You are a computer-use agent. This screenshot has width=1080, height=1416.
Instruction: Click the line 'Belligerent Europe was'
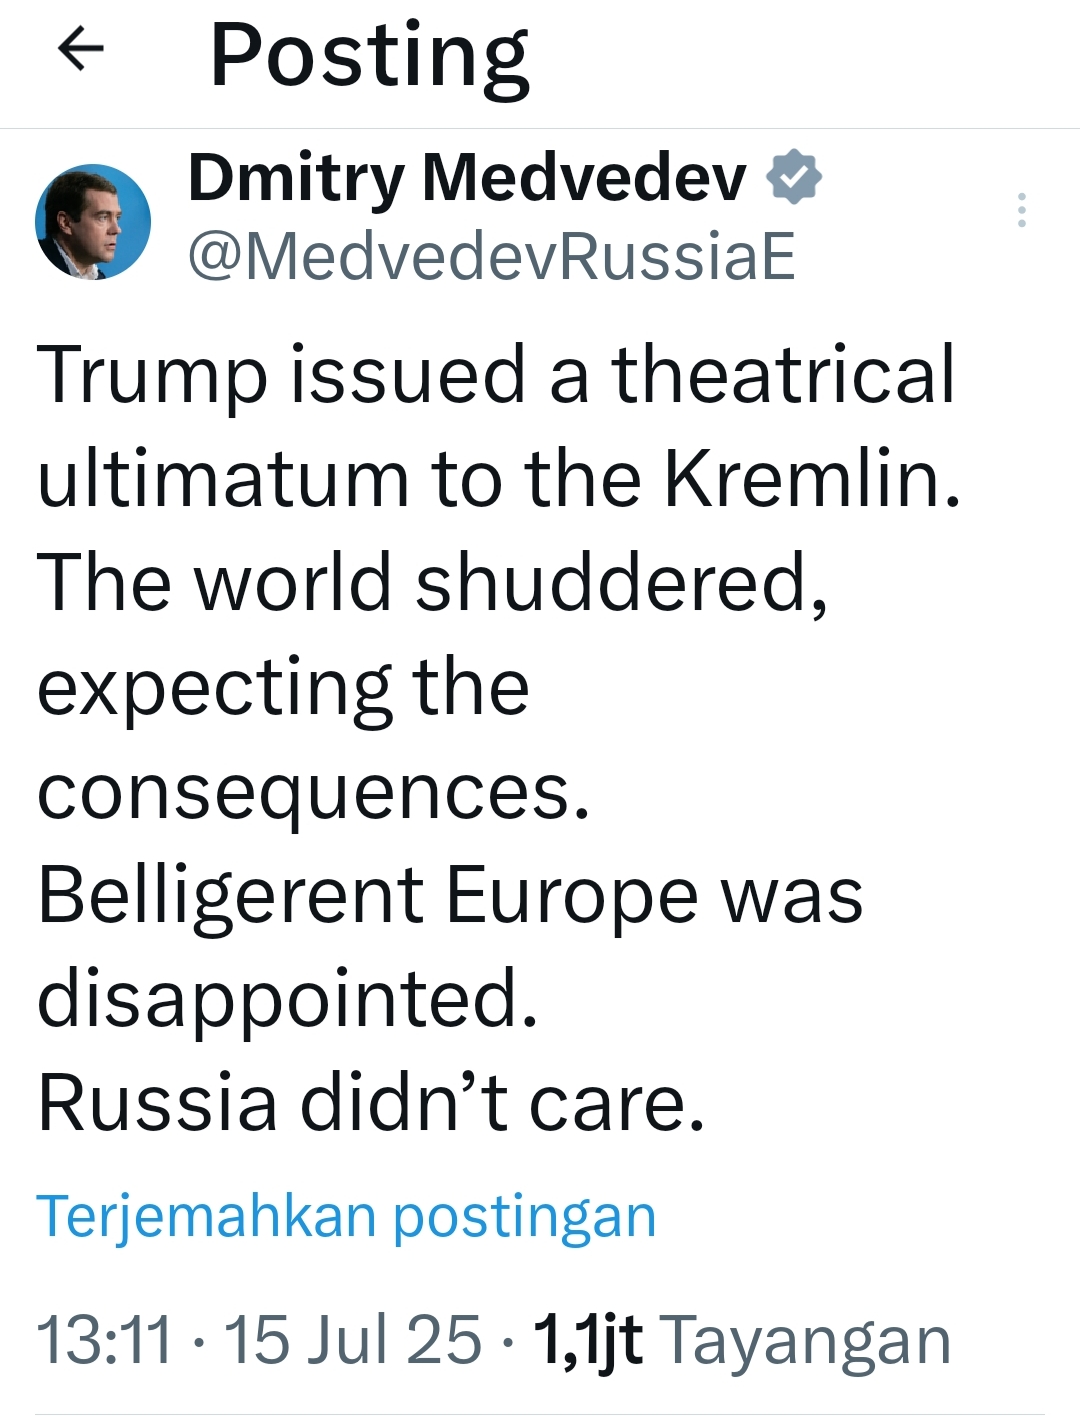coord(450,895)
